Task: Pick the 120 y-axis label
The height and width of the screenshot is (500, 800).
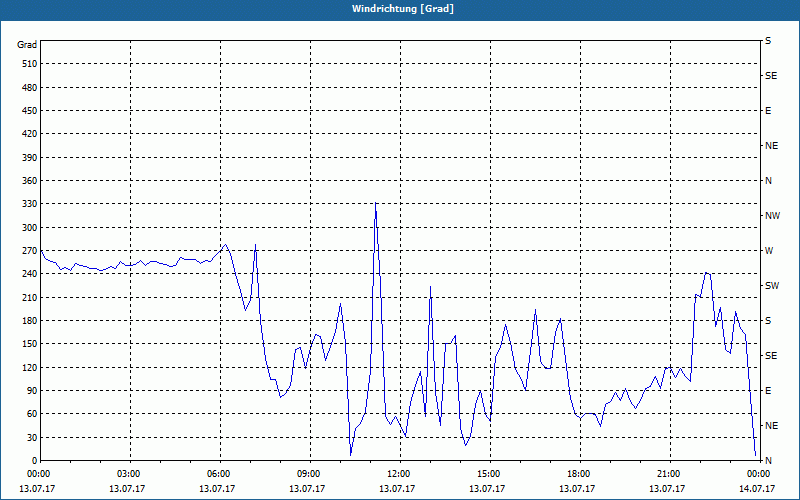Action: pyautogui.click(x=30, y=367)
